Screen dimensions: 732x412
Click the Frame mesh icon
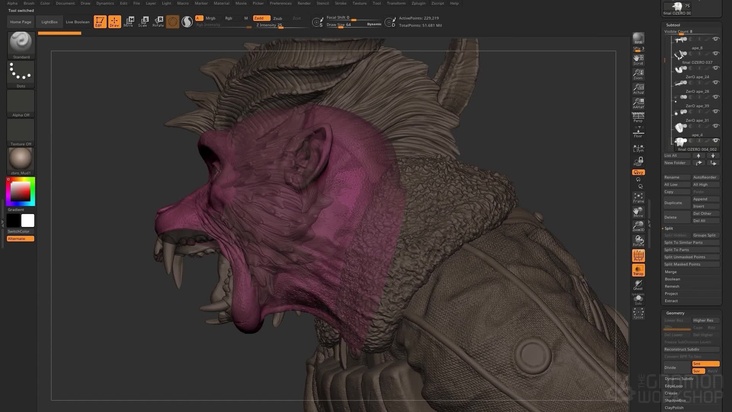pyautogui.click(x=638, y=197)
